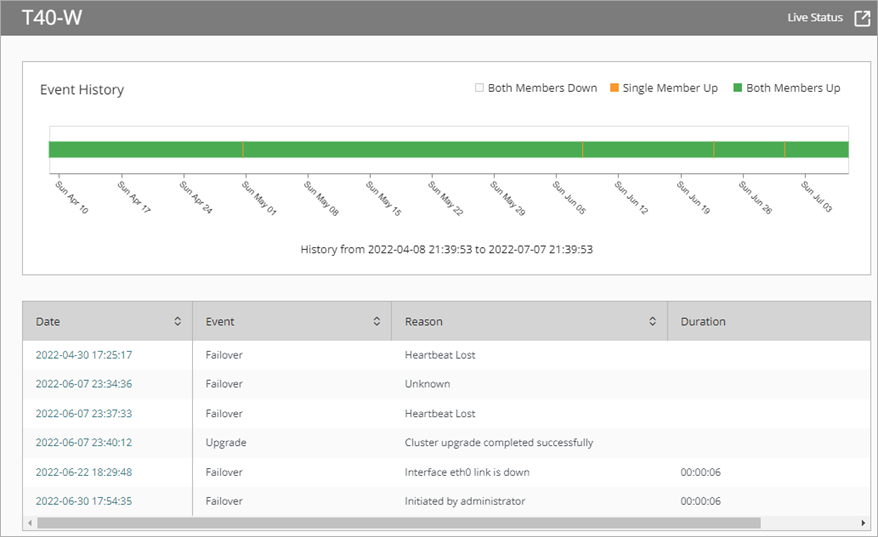Open the 2022-06-07 23:37:33 event entry
The image size is (878, 537).
coord(84,413)
